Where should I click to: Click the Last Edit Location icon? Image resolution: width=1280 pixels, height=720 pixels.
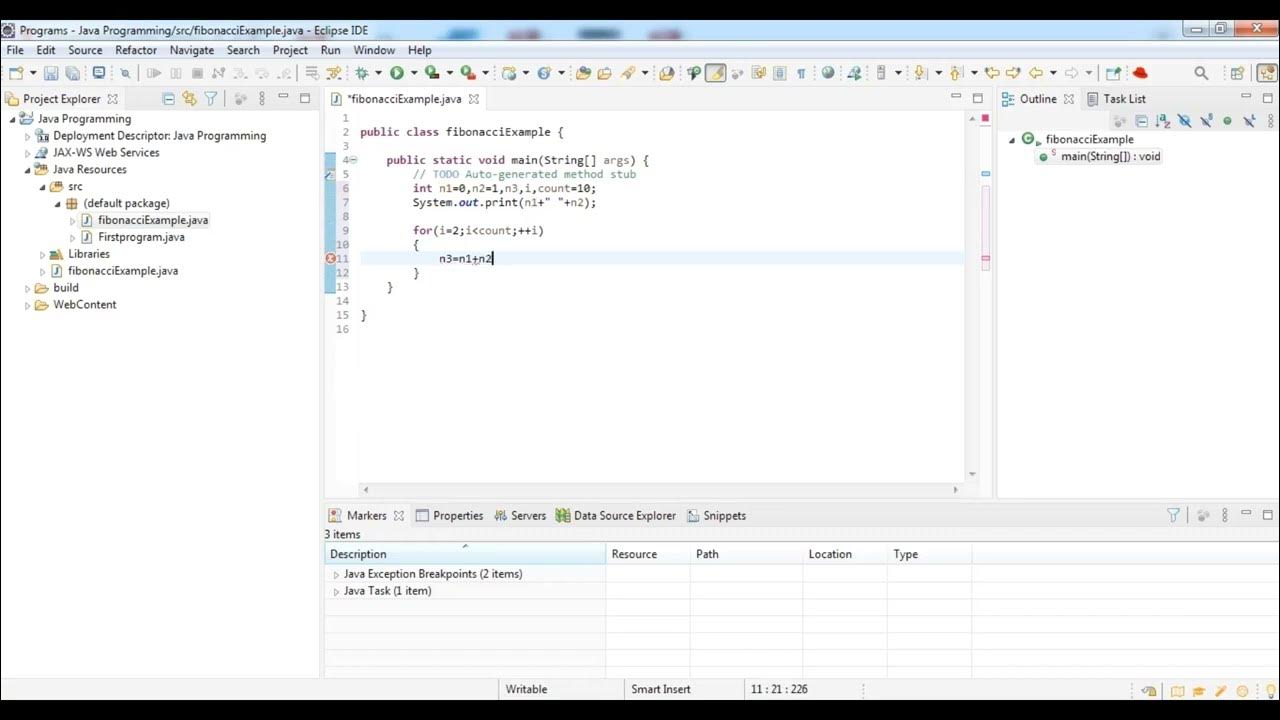tap(992, 73)
